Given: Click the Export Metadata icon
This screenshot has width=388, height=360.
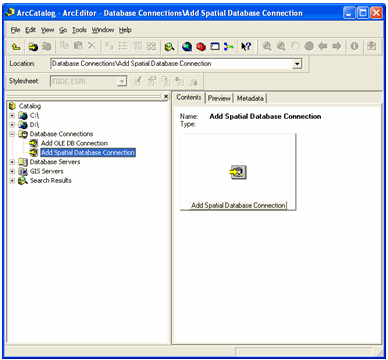Looking at the screenshot, I should tap(194, 81).
